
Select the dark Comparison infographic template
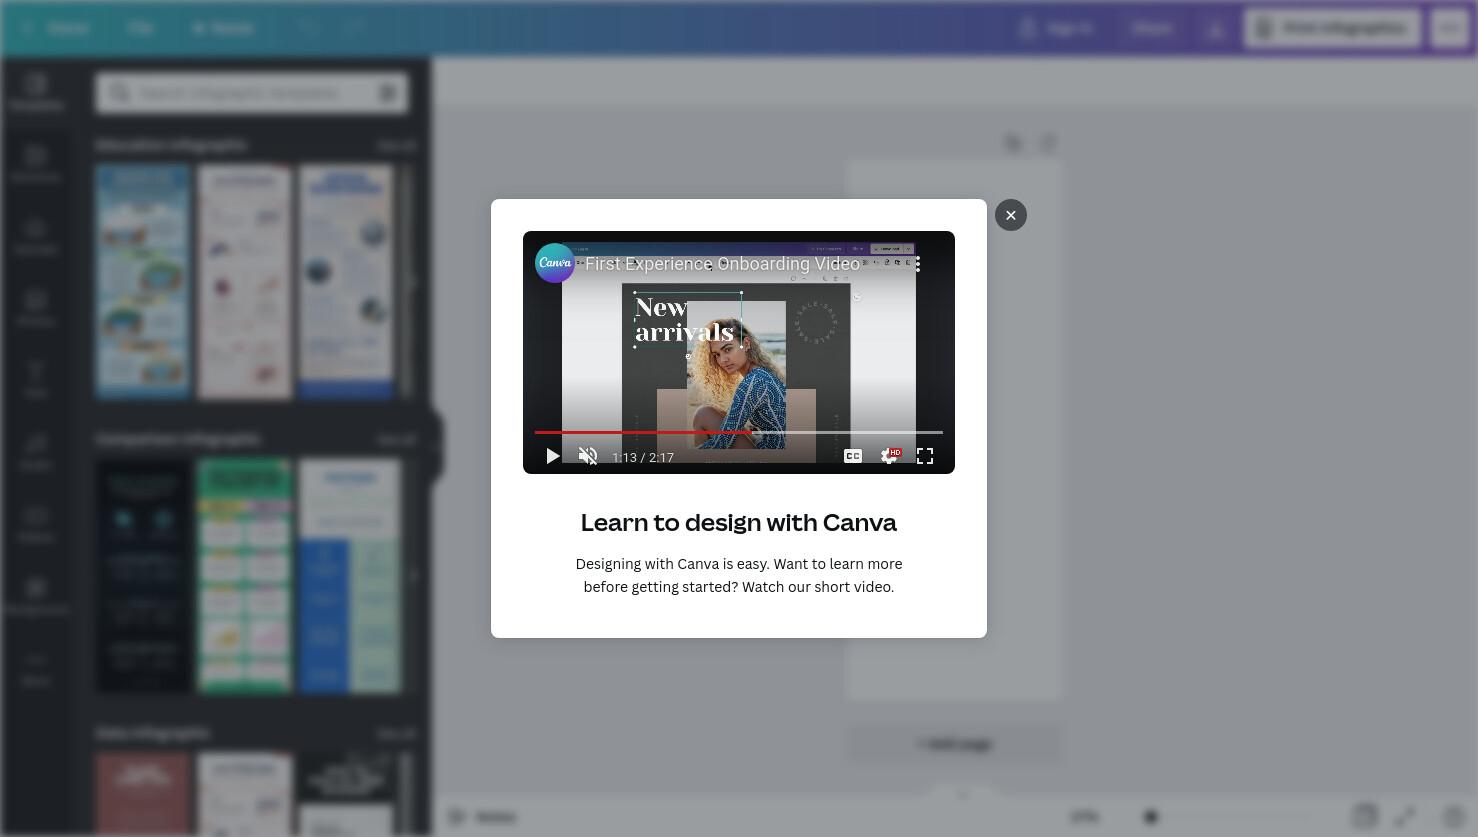(x=142, y=576)
